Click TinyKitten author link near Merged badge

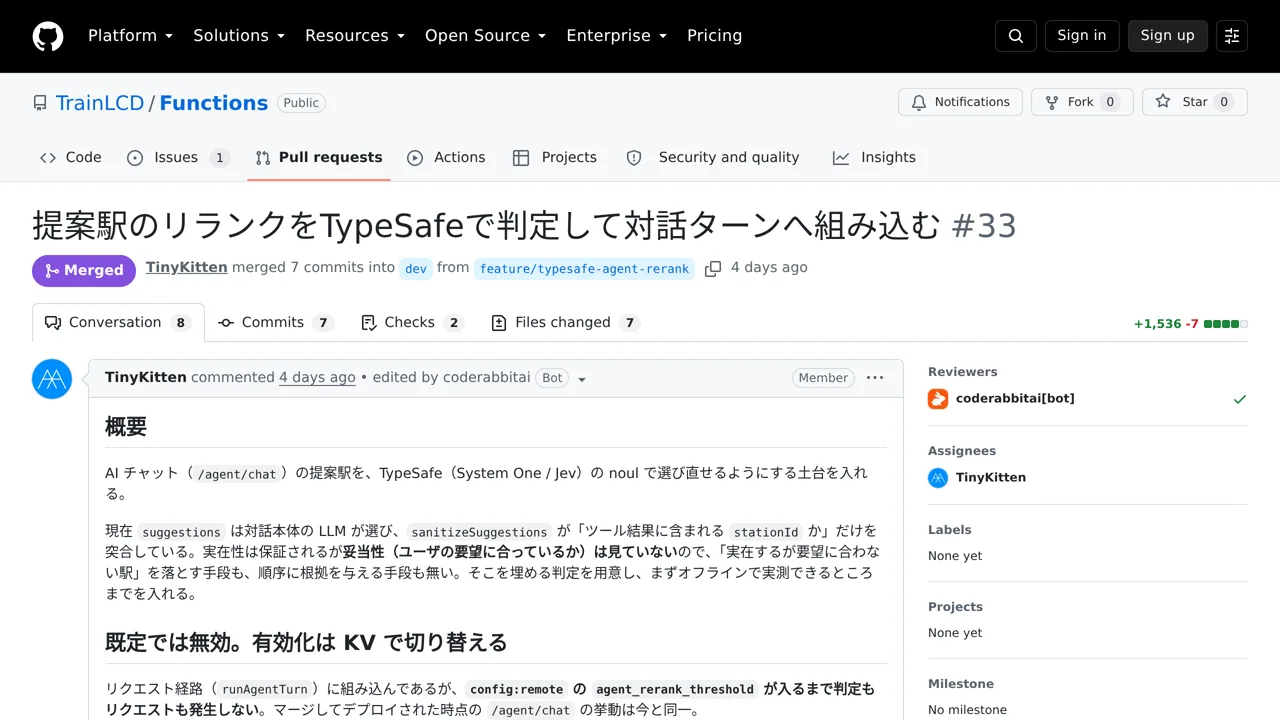[186, 268]
